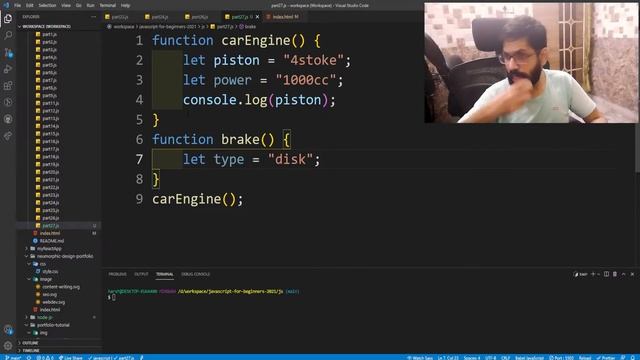This screenshot has height=360, width=640.
Task: Close the part27.js editor tab
Action: (257, 17)
